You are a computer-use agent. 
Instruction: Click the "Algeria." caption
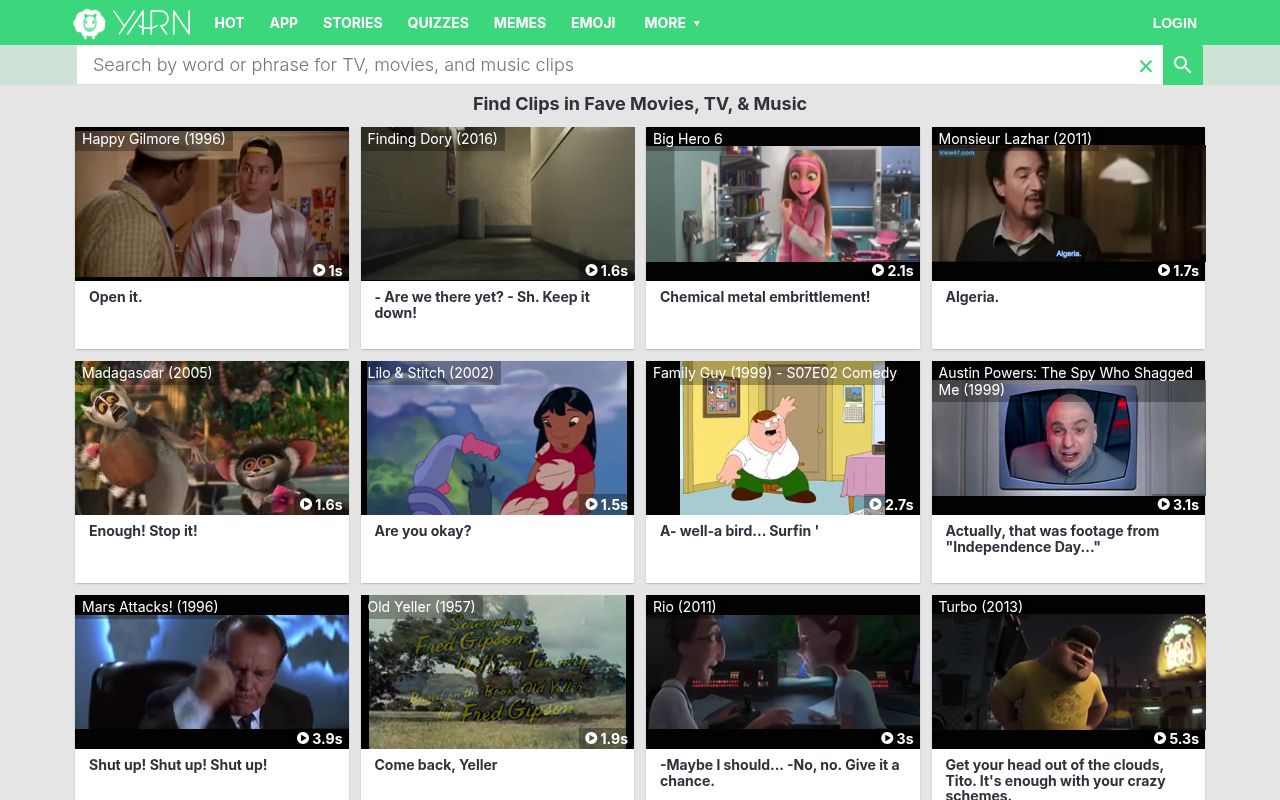coord(972,297)
